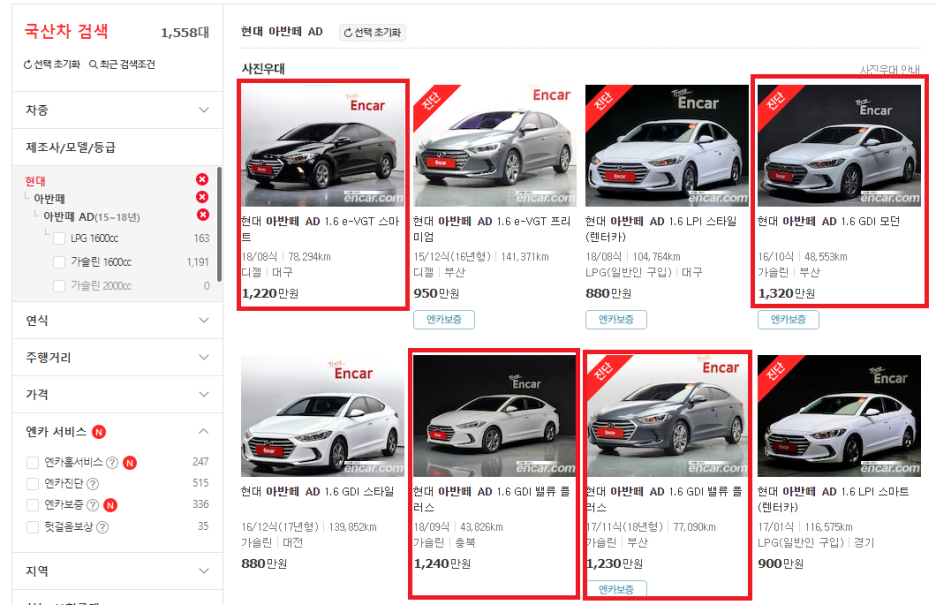Open listing title 1.6 GDI 모던
The height and width of the screenshot is (605, 936).
tap(829, 221)
